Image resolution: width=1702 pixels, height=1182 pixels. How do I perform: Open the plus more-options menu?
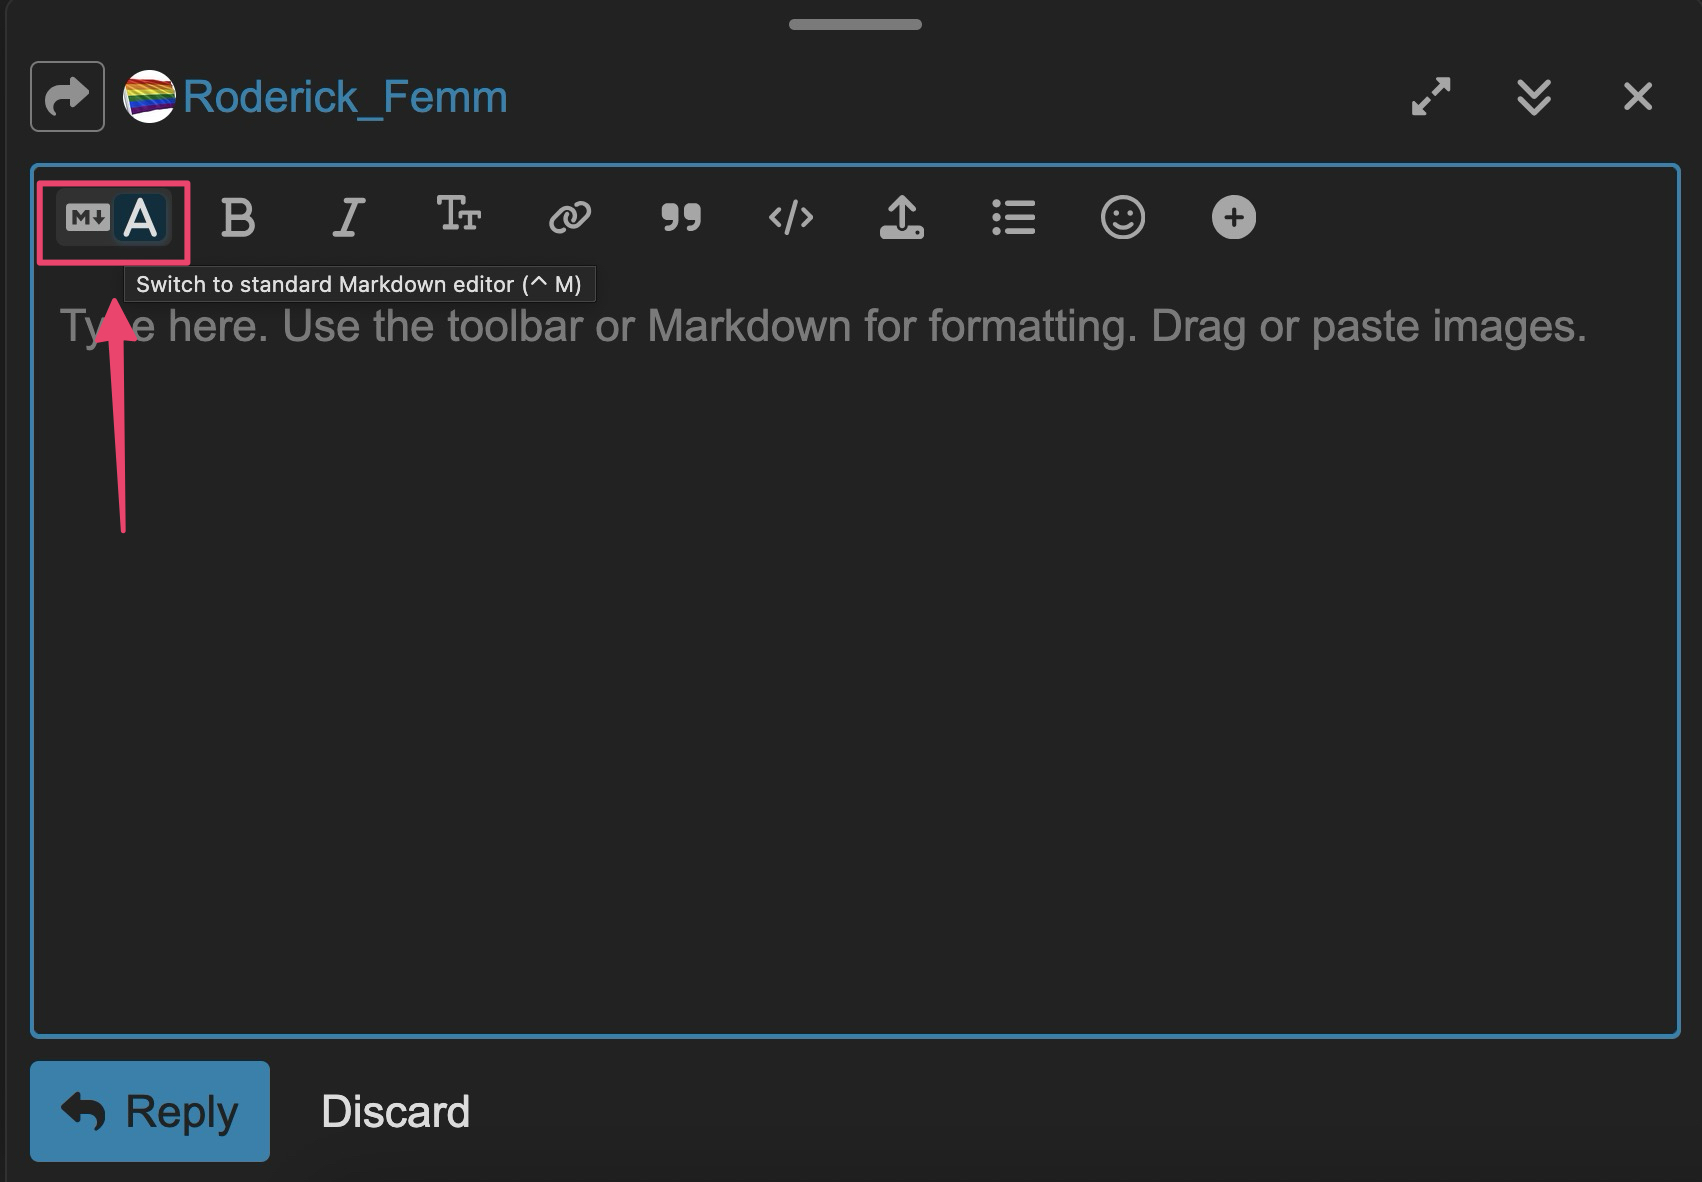[1234, 218]
